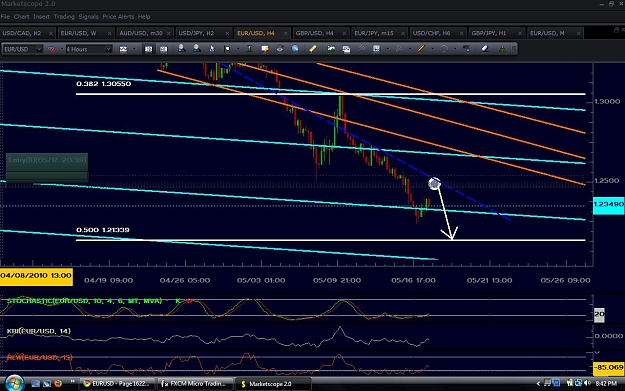Select the eraser tool
625x391 pixels.
[x=485, y=49]
